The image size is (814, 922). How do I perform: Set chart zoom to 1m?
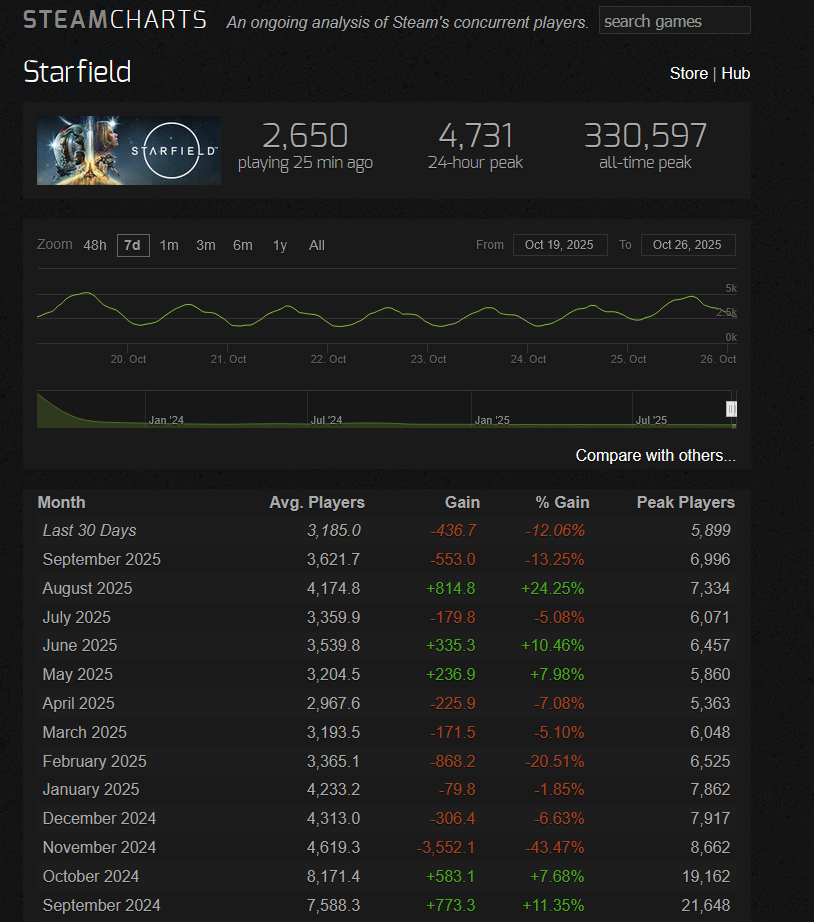pos(169,245)
